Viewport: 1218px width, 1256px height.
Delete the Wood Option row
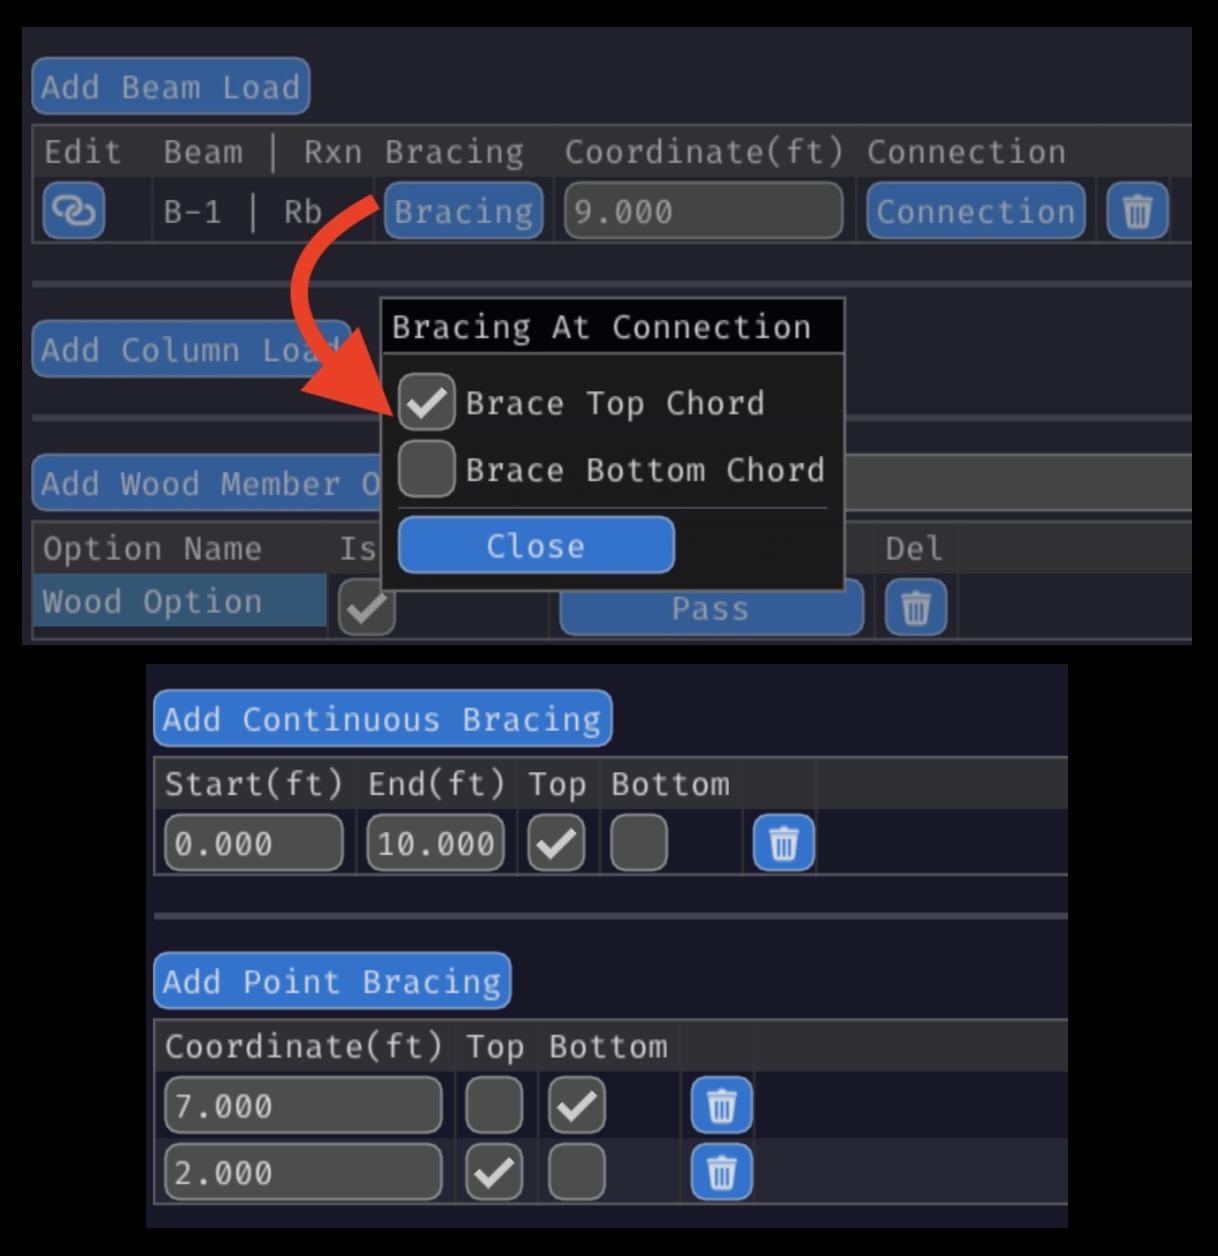[x=914, y=607]
